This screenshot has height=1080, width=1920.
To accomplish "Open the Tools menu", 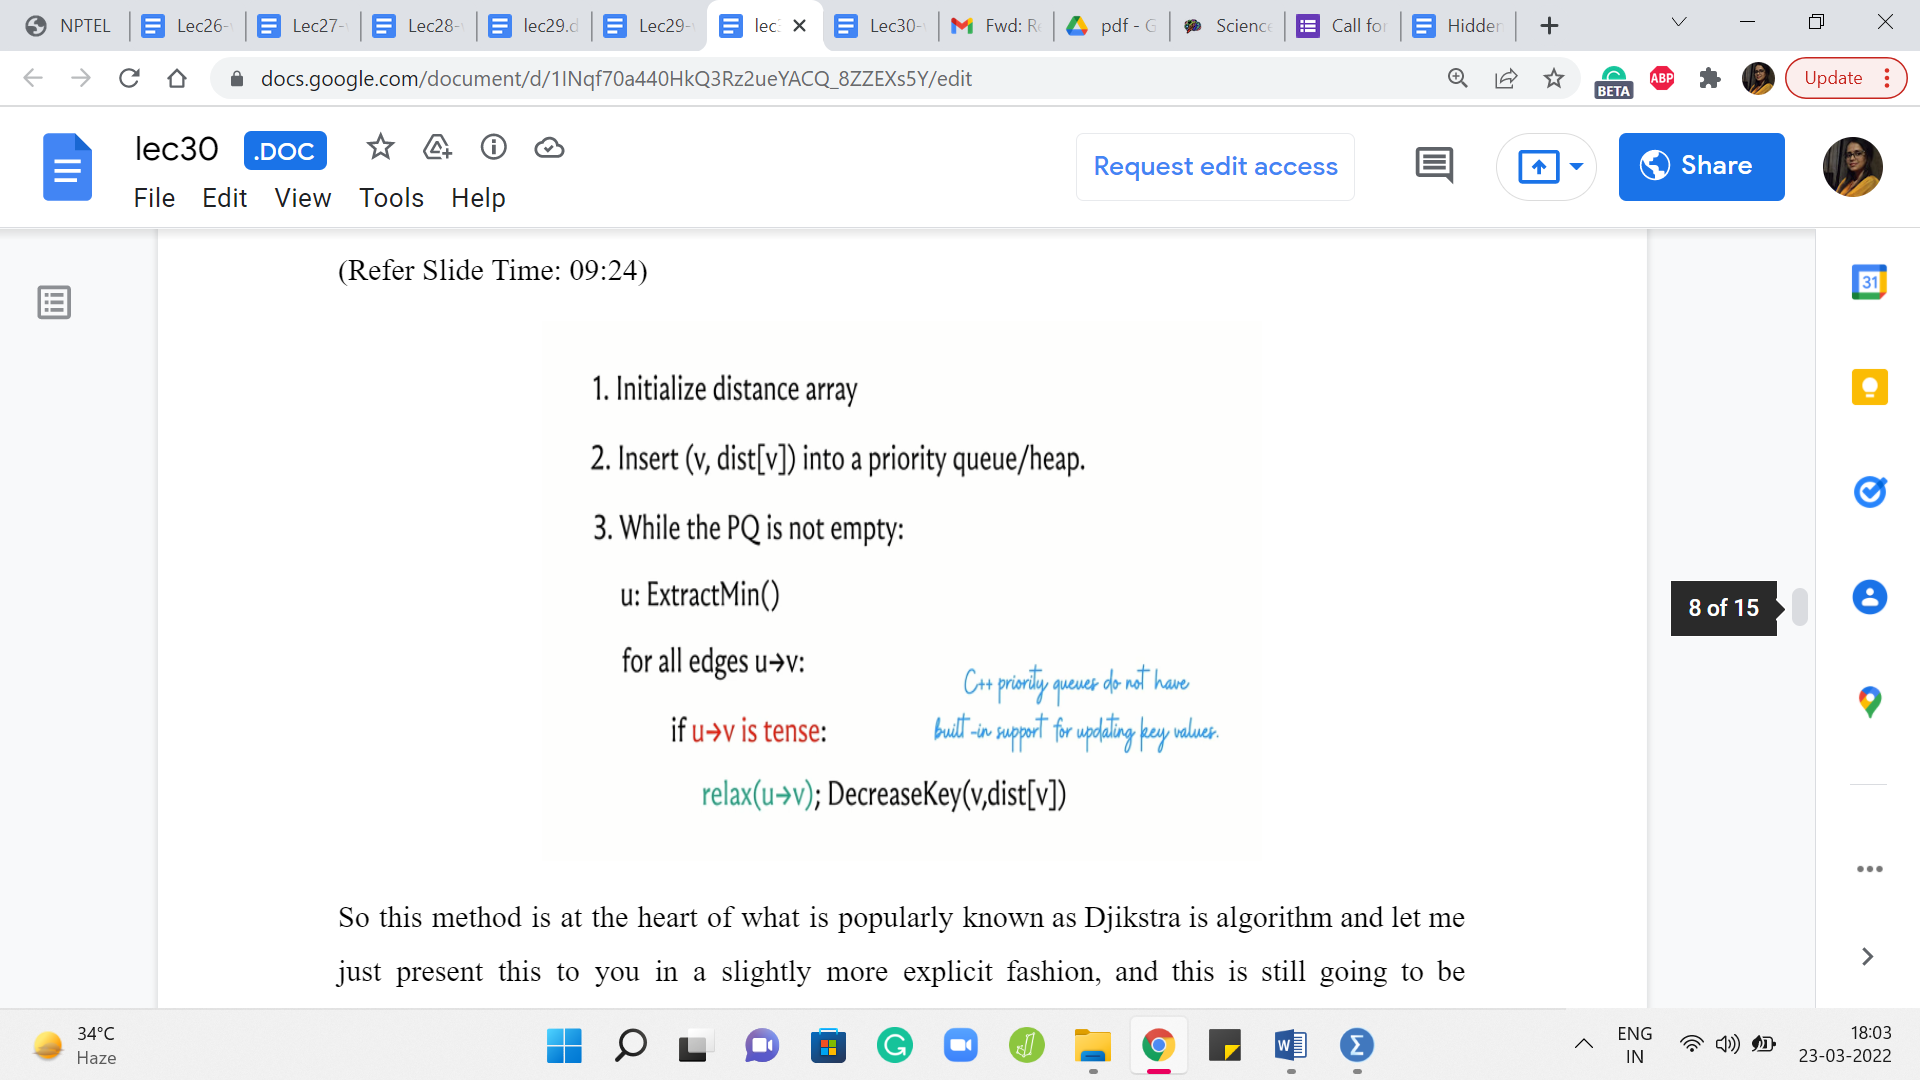I will tap(391, 198).
